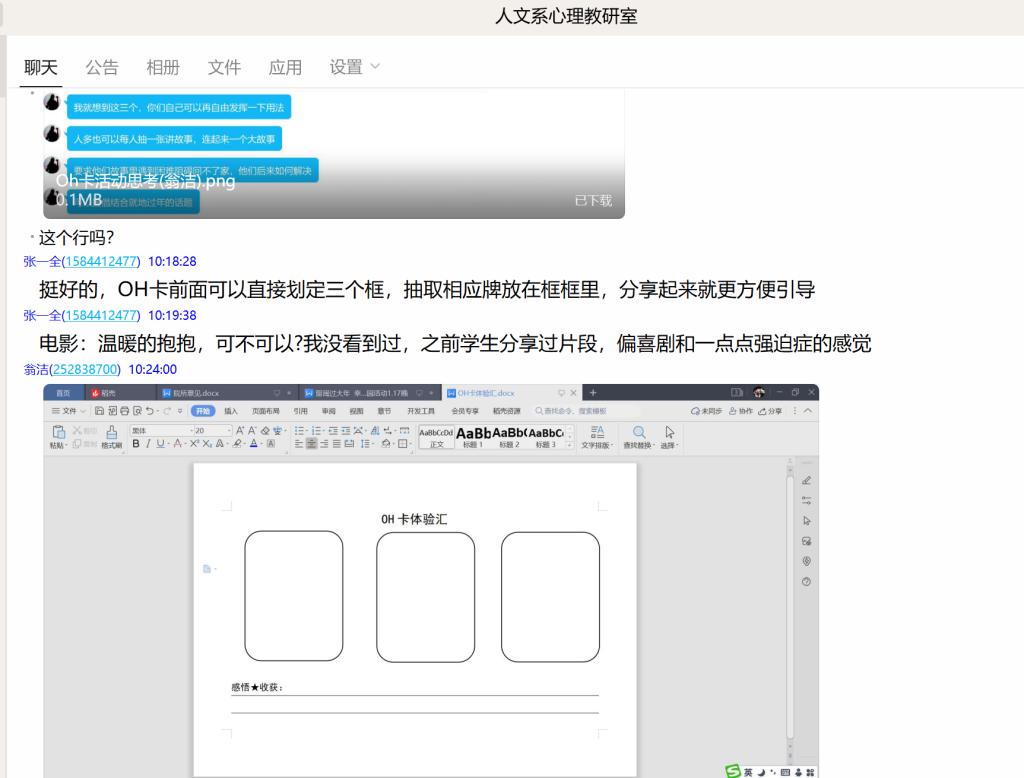
Task: Click the 格式刷 format painter icon
Action: pos(111,432)
